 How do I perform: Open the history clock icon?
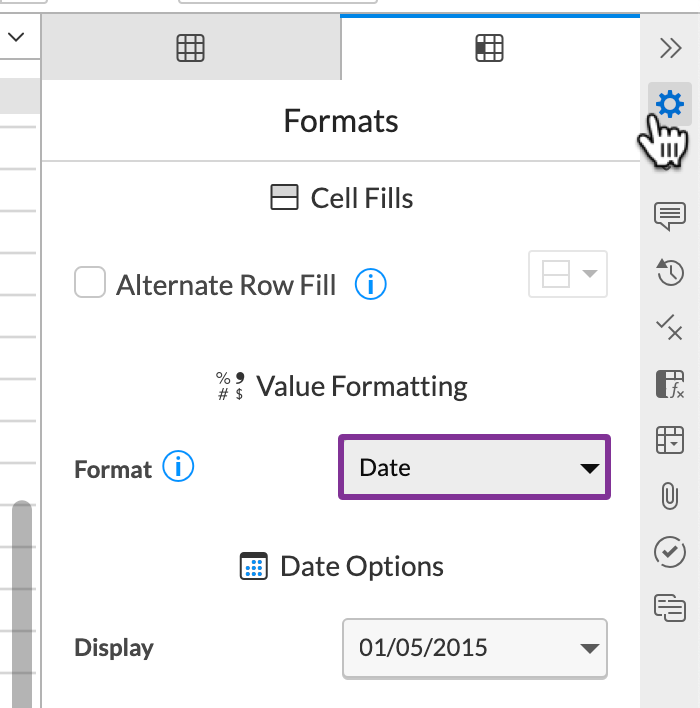669,271
